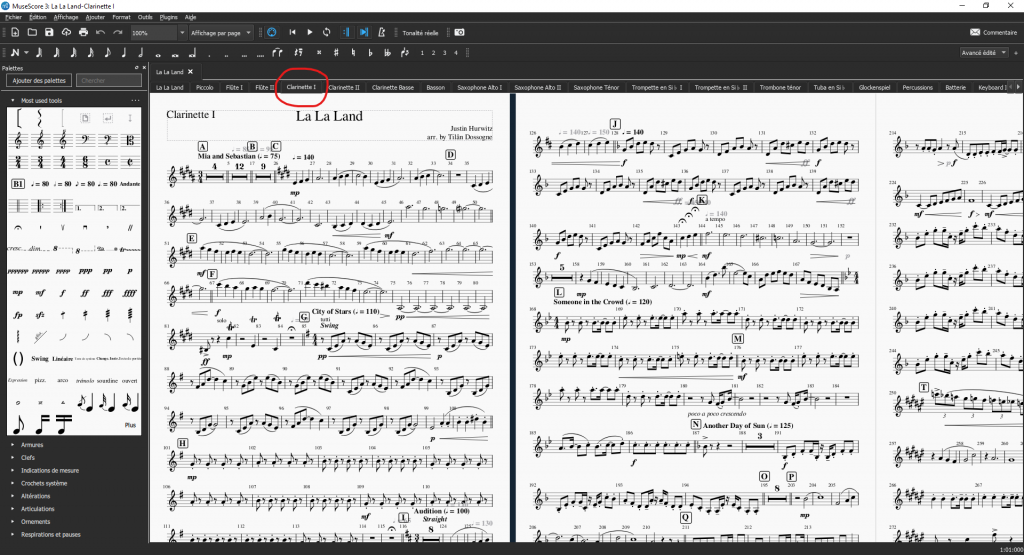Open the Avancé édité workspace dropdown
This screenshot has width=1024, height=555.
(x=984, y=53)
